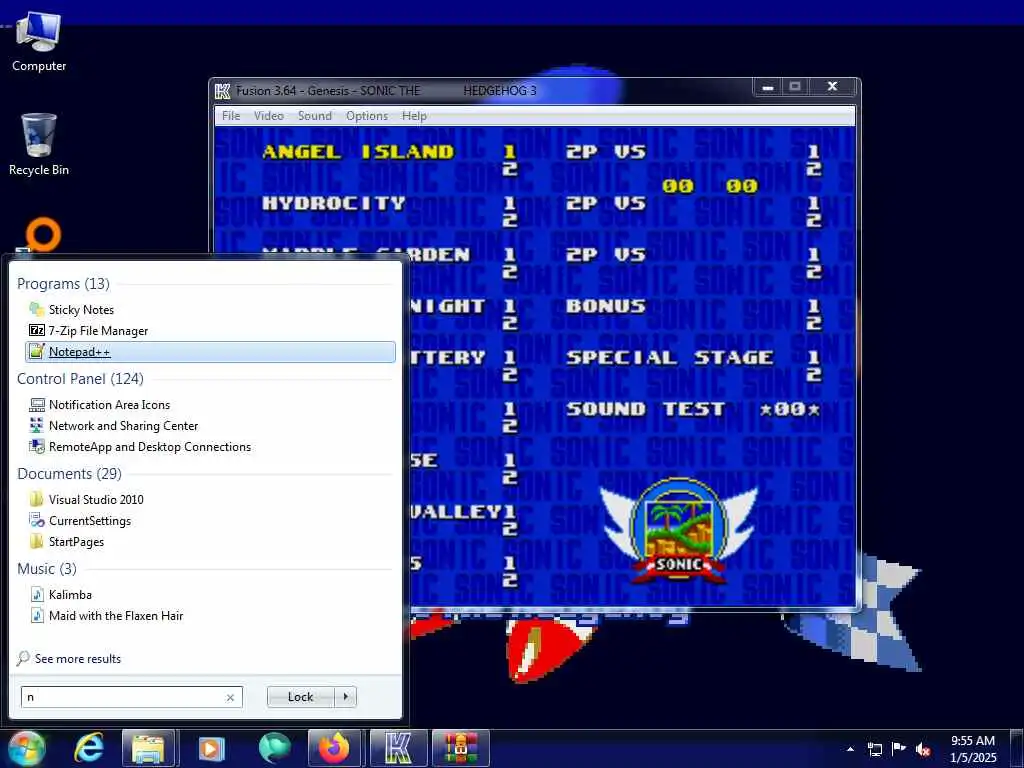1024x768 pixels.
Task: Open the Recycle Bin desktop icon
Action: click(39, 145)
